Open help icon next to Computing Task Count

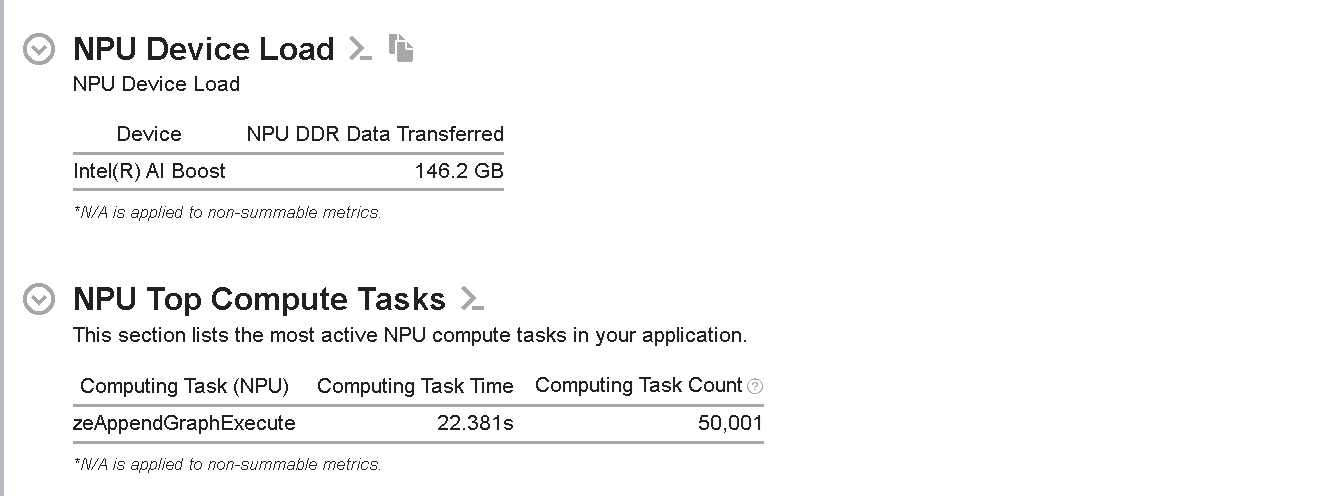click(x=755, y=386)
